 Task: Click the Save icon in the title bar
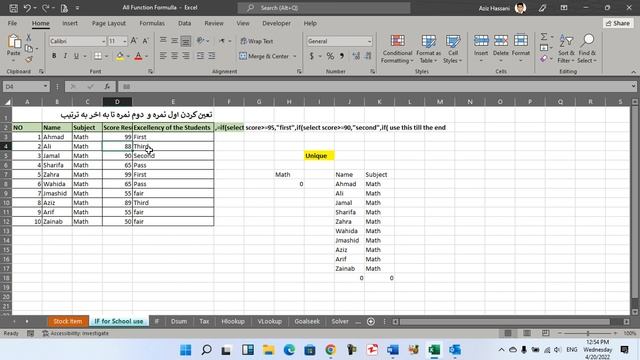[x=13, y=8]
